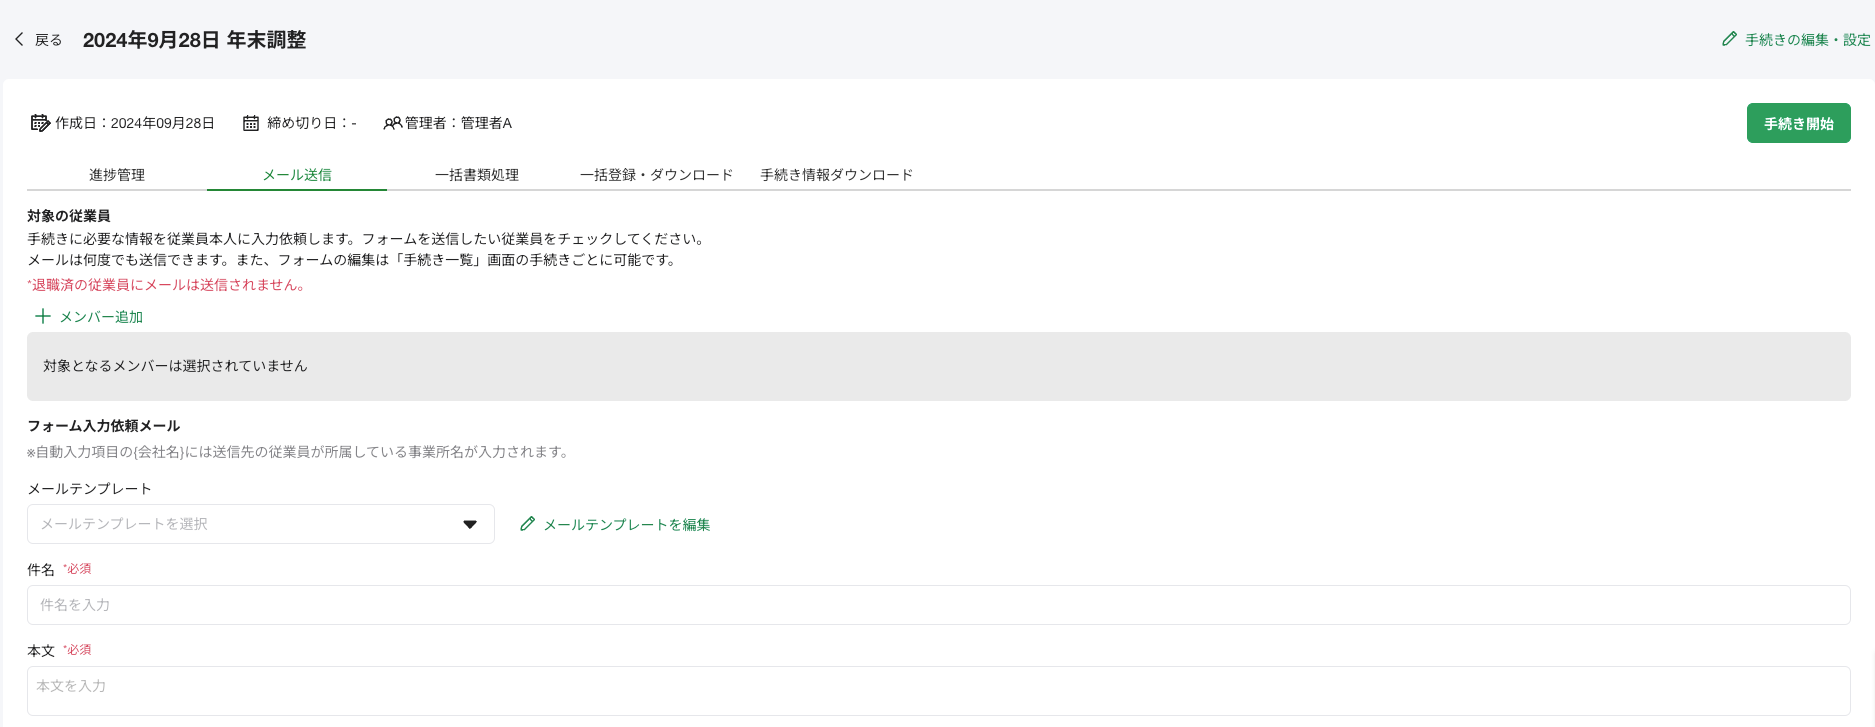Click 対象となるメンバーは選択されていません message
The height and width of the screenshot is (727, 1875).
[x=175, y=366]
